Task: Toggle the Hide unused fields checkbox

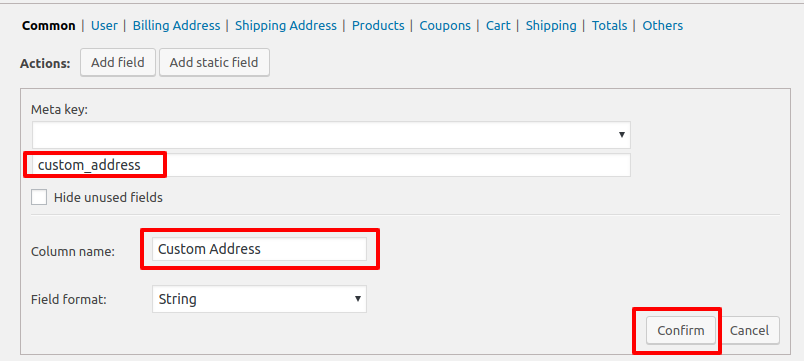Action: [39, 197]
